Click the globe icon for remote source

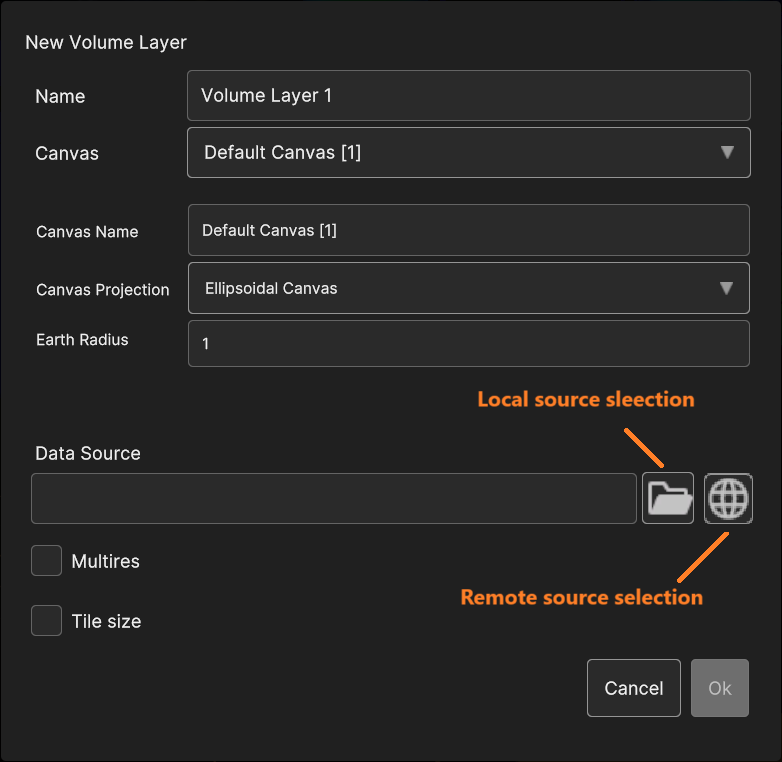pos(728,498)
